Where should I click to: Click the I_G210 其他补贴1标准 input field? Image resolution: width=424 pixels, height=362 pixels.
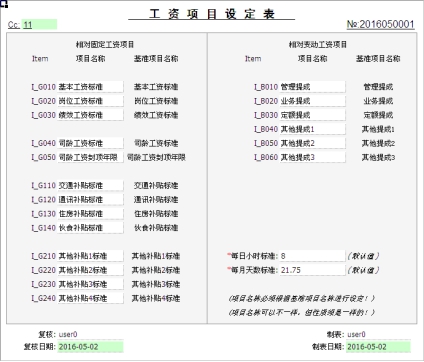pyautogui.click(x=90, y=256)
